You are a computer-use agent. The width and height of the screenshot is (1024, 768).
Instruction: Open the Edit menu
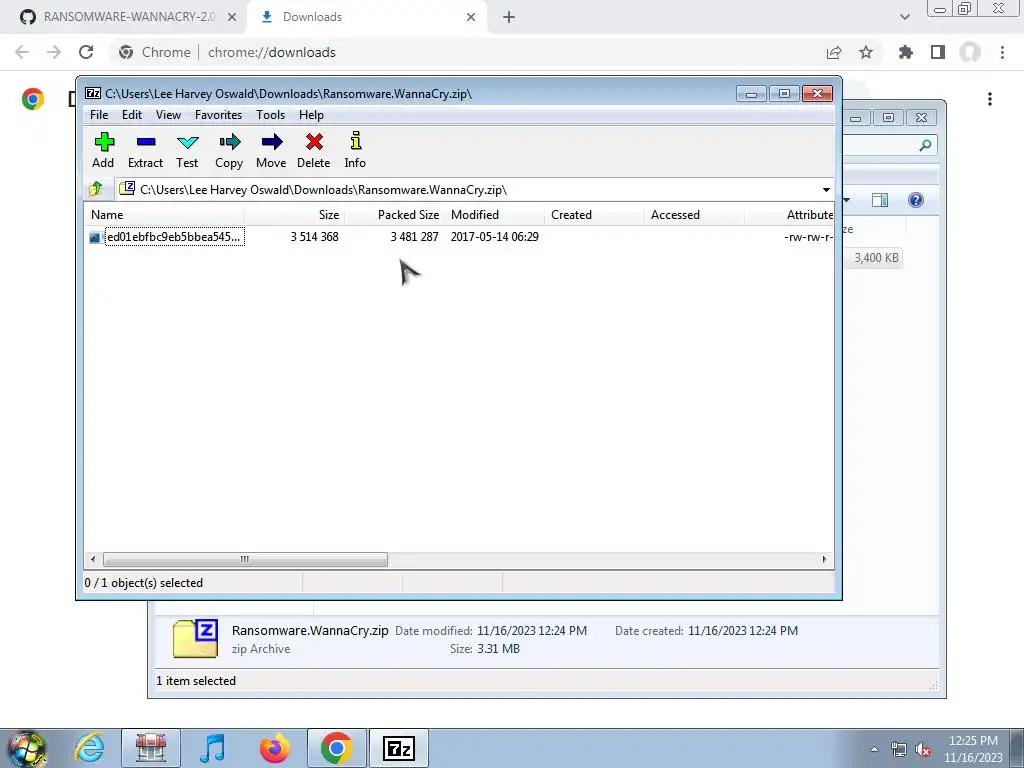(132, 115)
